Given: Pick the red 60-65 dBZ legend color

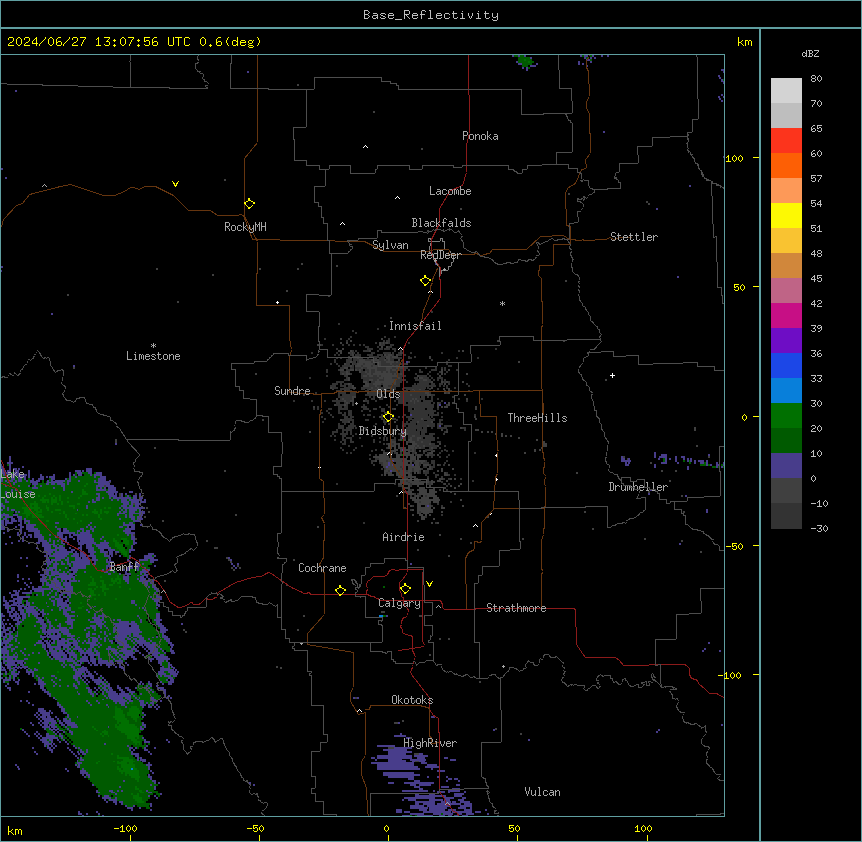Looking at the screenshot, I should coord(786,141).
